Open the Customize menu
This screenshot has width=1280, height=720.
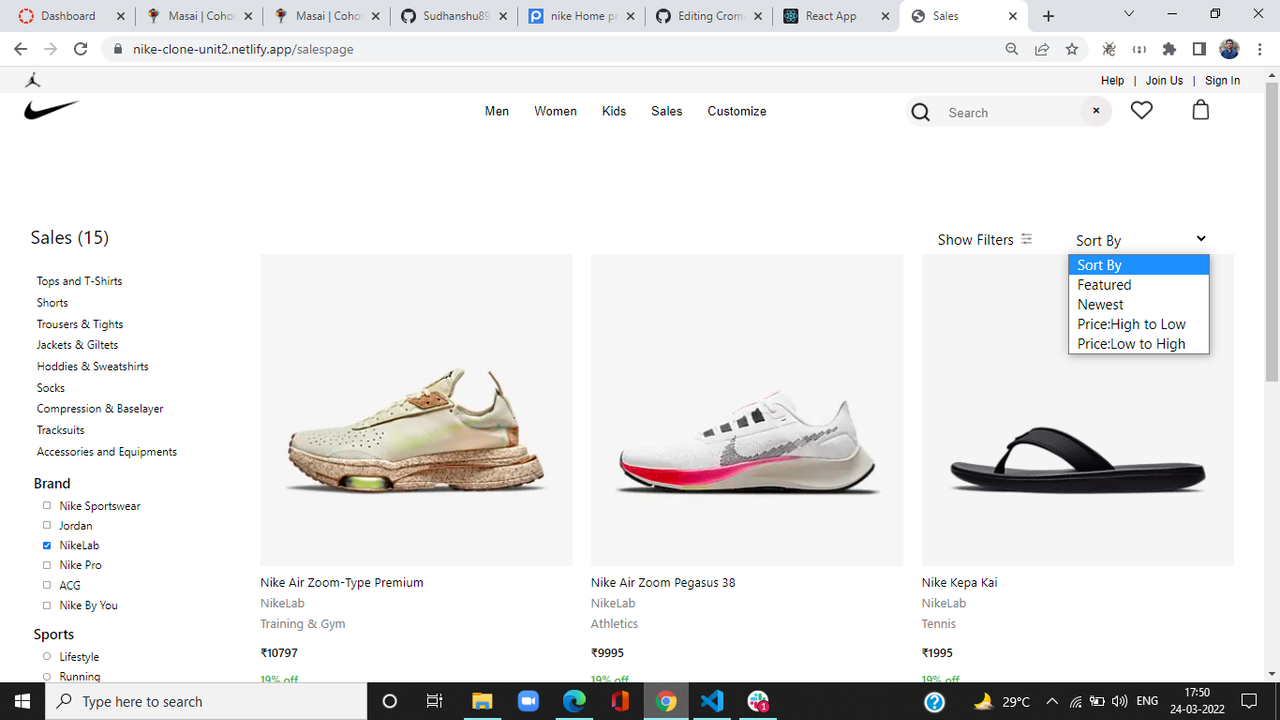point(737,111)
